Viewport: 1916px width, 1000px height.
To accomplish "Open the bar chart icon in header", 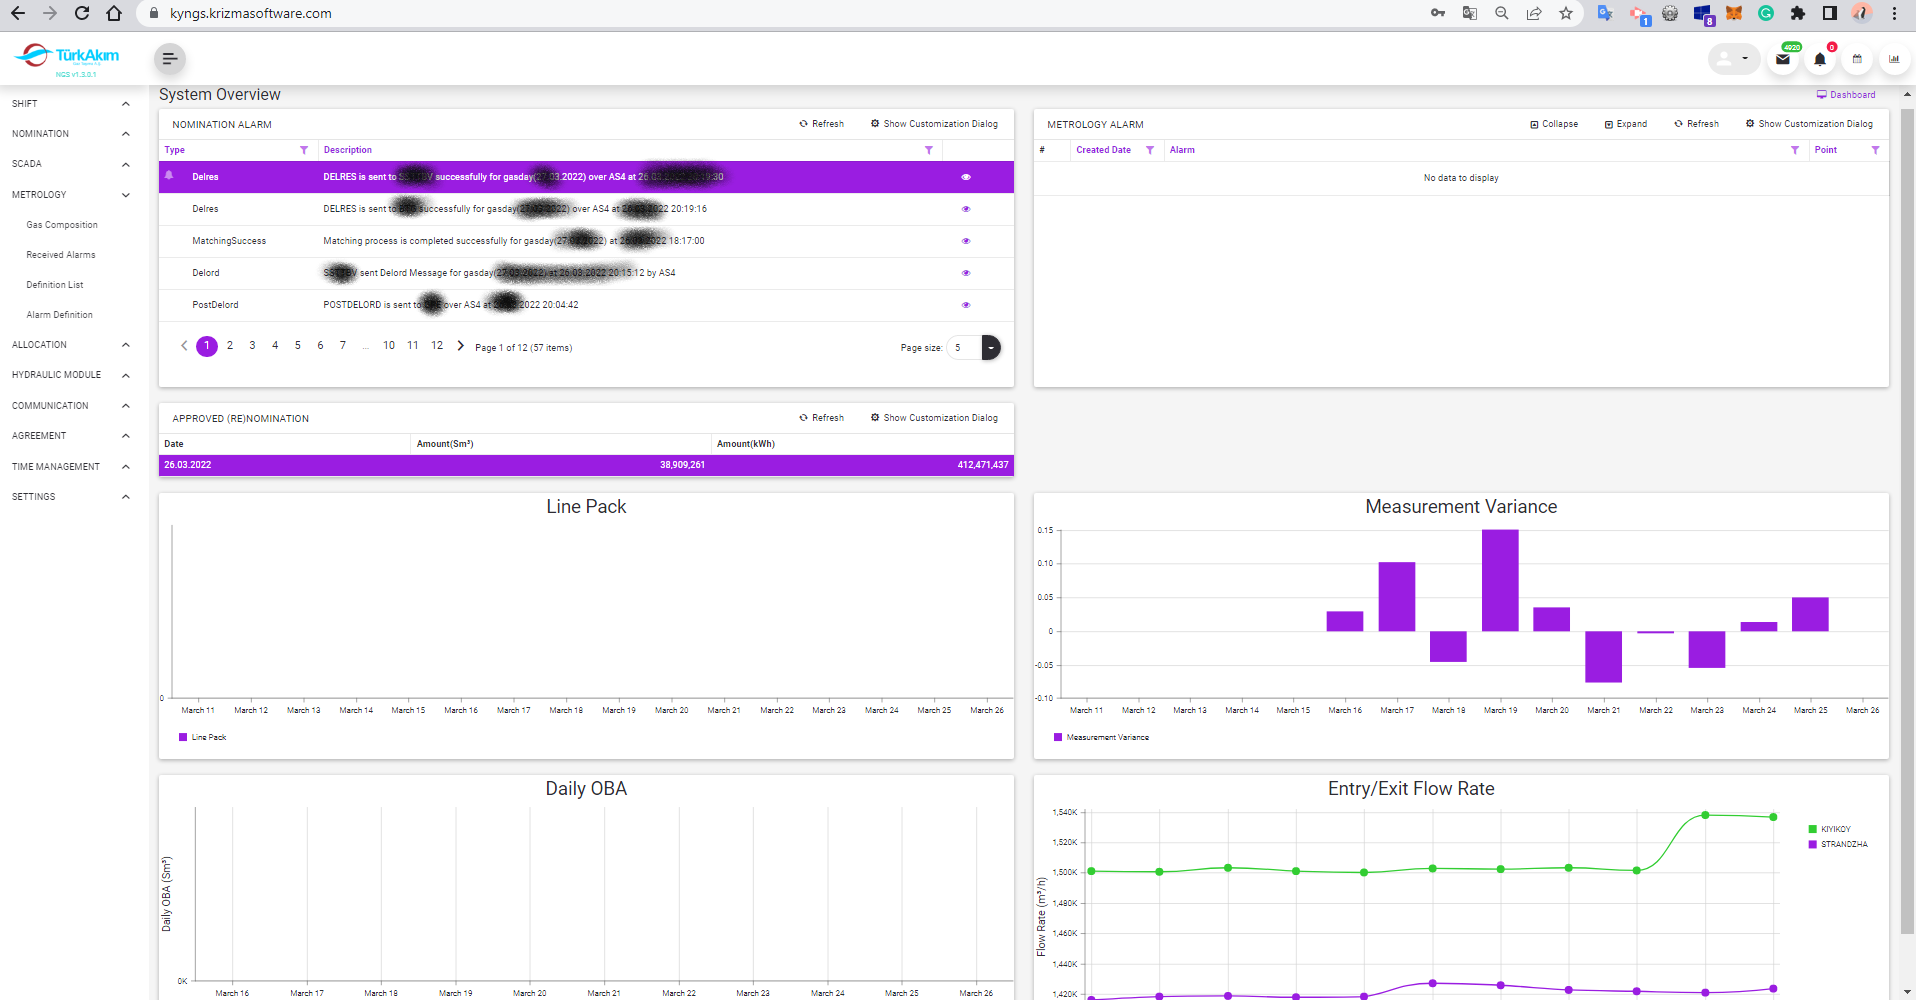I will coord(1894,60).
